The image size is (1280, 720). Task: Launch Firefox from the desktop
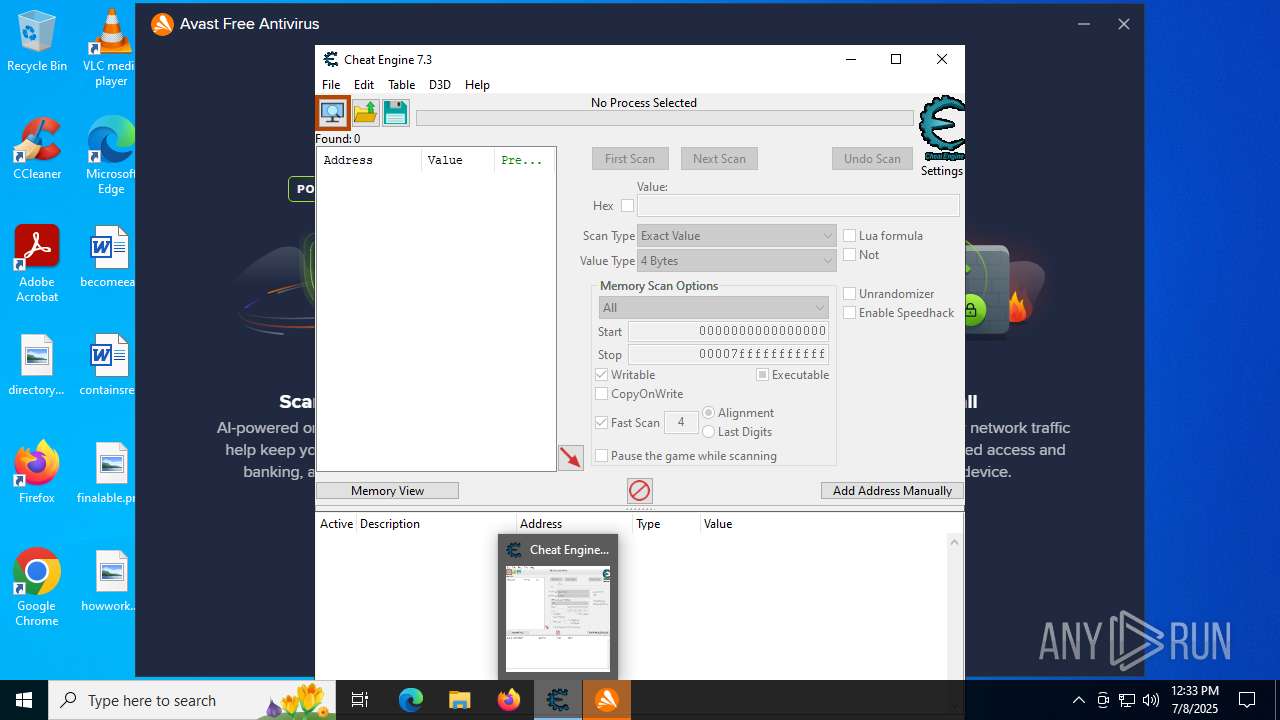(37, 472)
